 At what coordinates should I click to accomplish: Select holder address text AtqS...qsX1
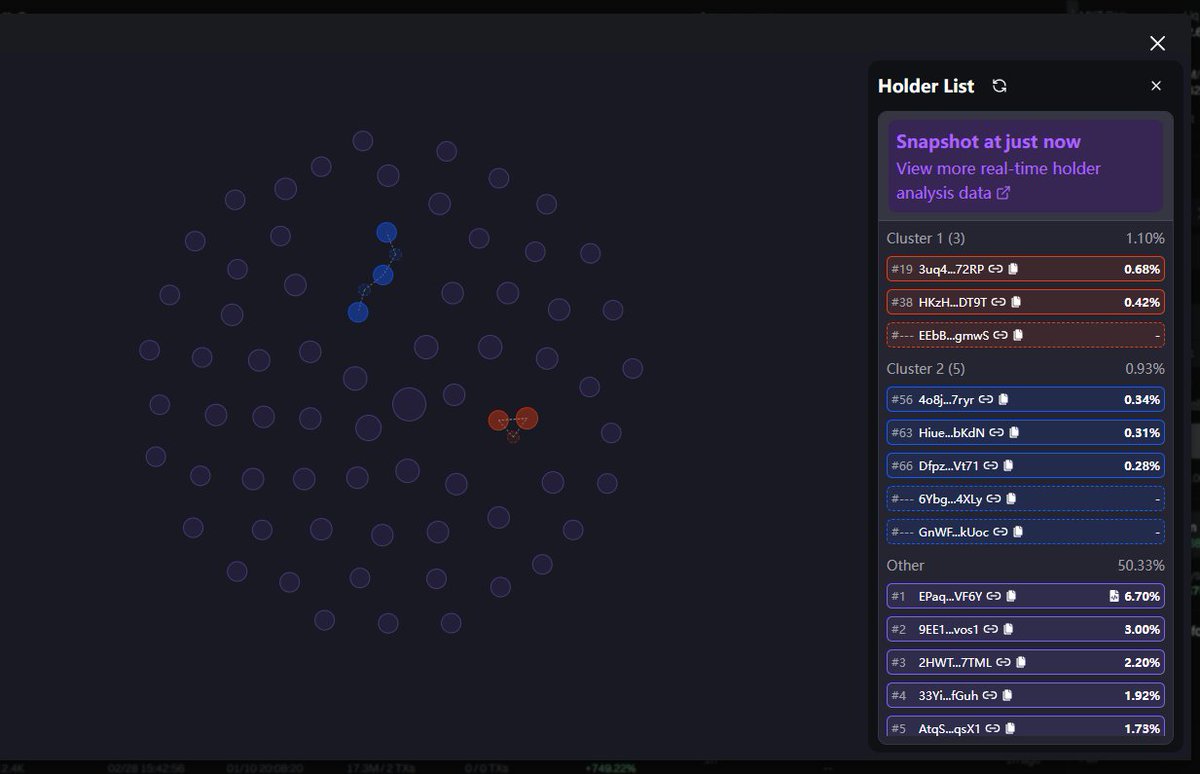click(x=950, y=728)
